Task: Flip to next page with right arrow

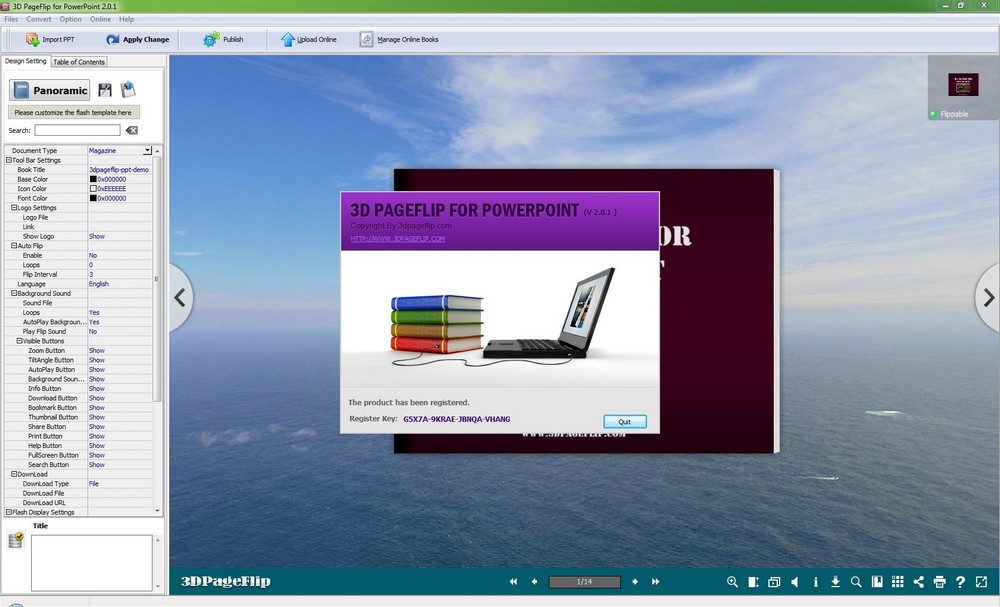Action: [988, 297]
